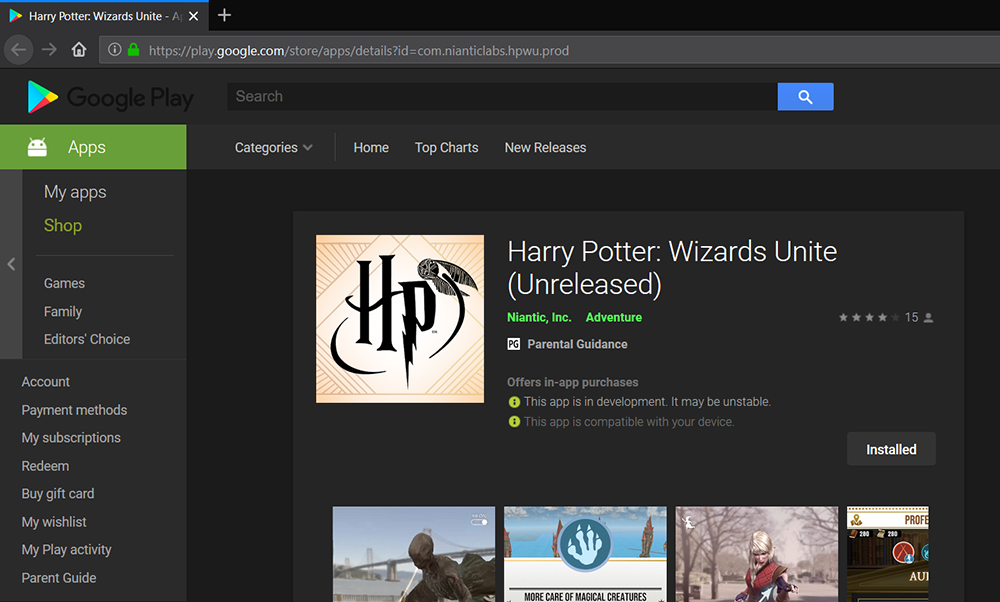Click the 15 reviewers count icon
Image resolution: width=1000 pixels, height=602 pixels.
[929, 318]
